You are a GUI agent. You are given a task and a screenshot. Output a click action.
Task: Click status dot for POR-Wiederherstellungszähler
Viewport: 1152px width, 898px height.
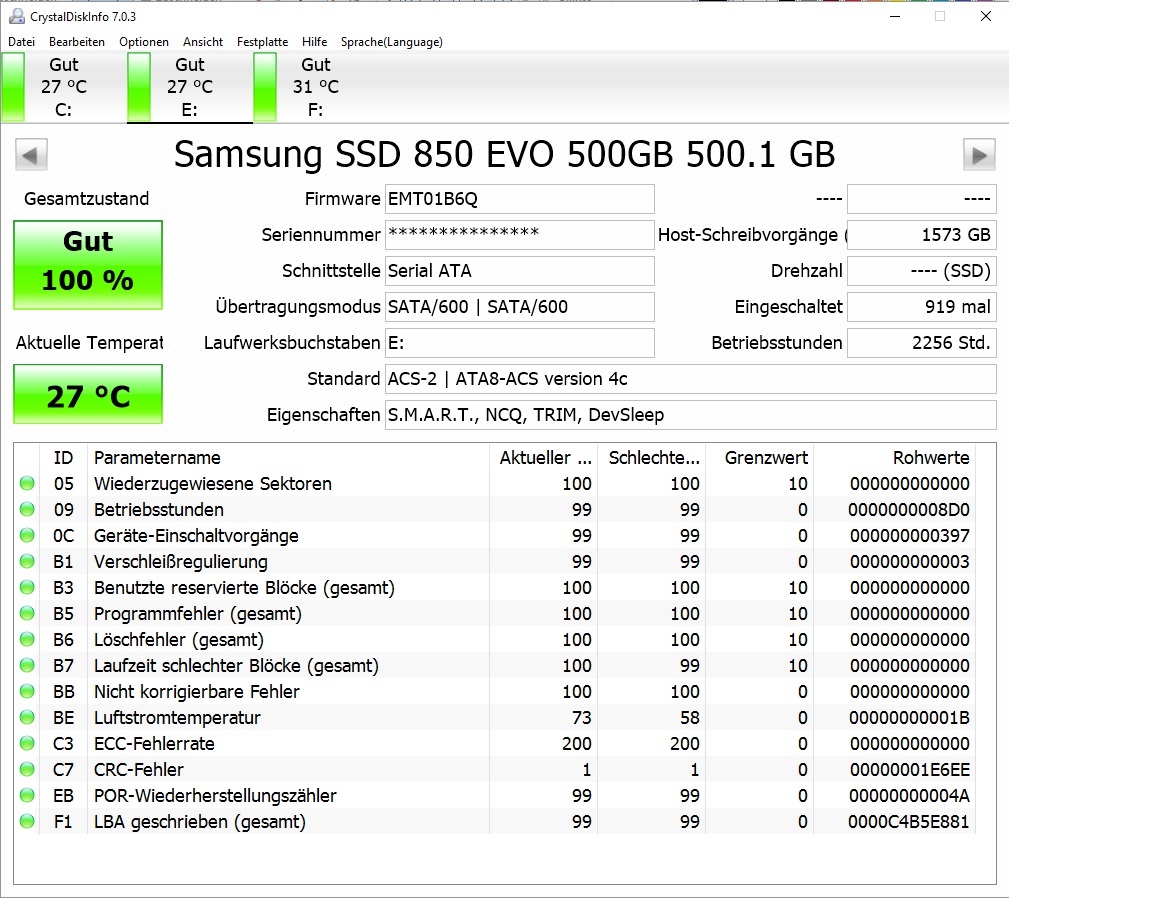coord(27,795)
